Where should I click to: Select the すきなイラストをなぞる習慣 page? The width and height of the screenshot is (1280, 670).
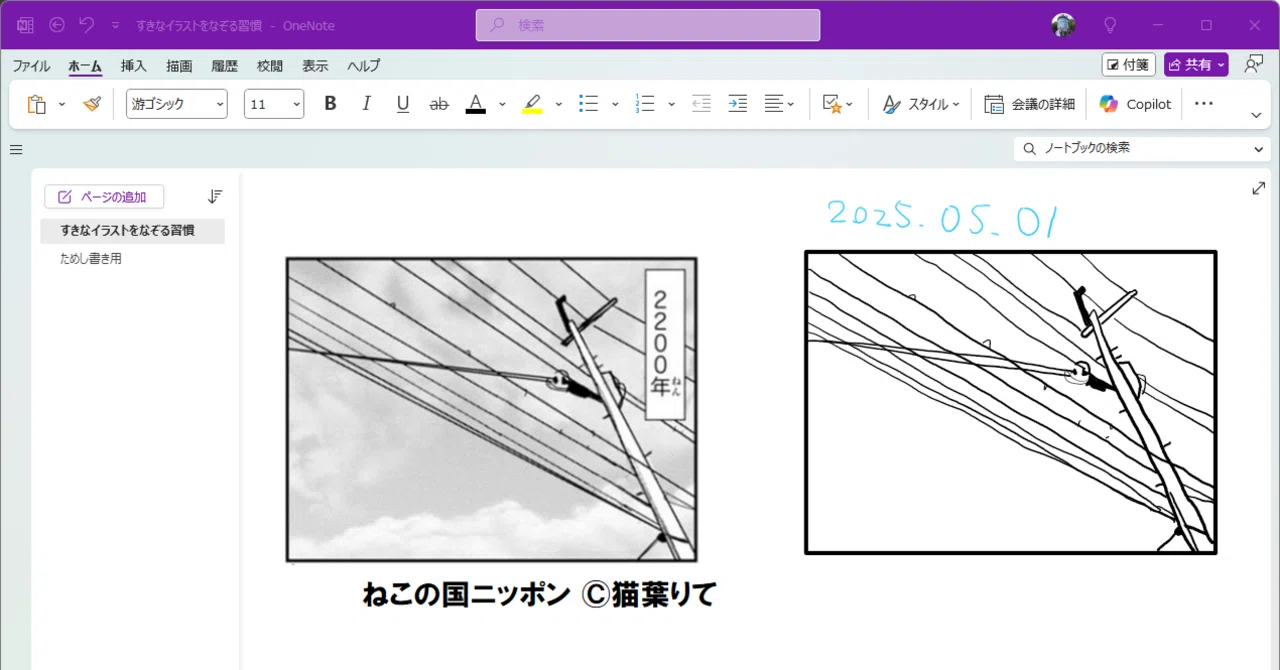click(x=132, y=230)
